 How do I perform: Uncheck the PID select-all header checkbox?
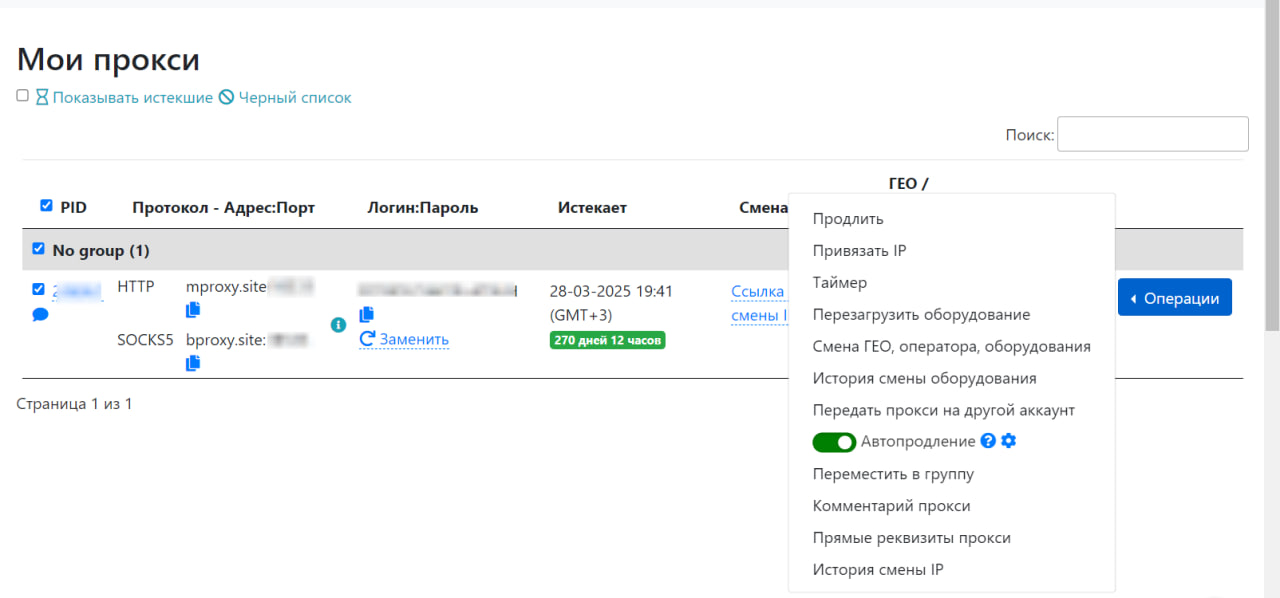(46, 206)
